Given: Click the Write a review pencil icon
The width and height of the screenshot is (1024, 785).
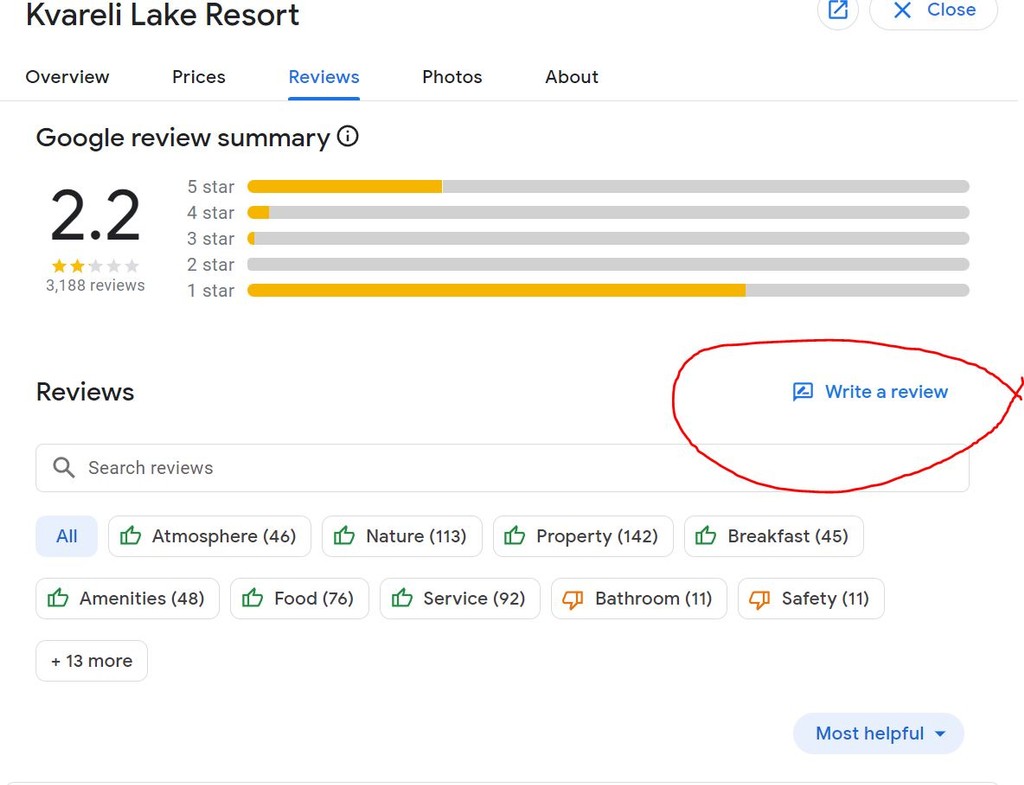Looking at the screenshot, I should [x=803, y=391].
